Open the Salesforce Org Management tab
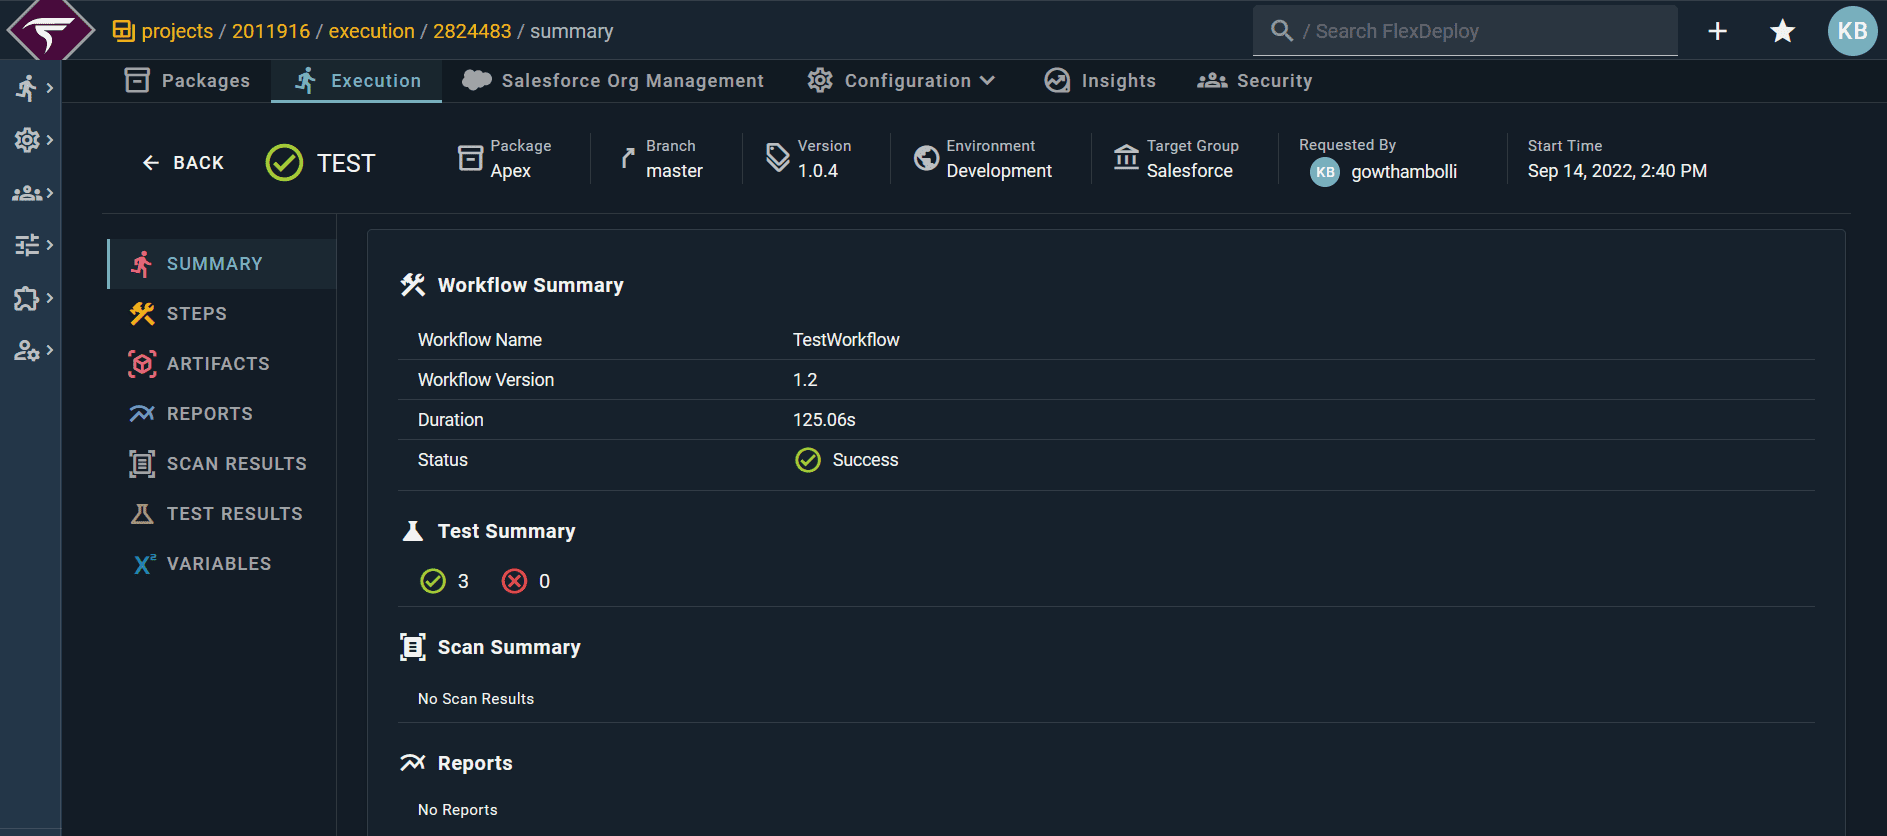This screenshot has height=836, width=1887. [613, 81]
